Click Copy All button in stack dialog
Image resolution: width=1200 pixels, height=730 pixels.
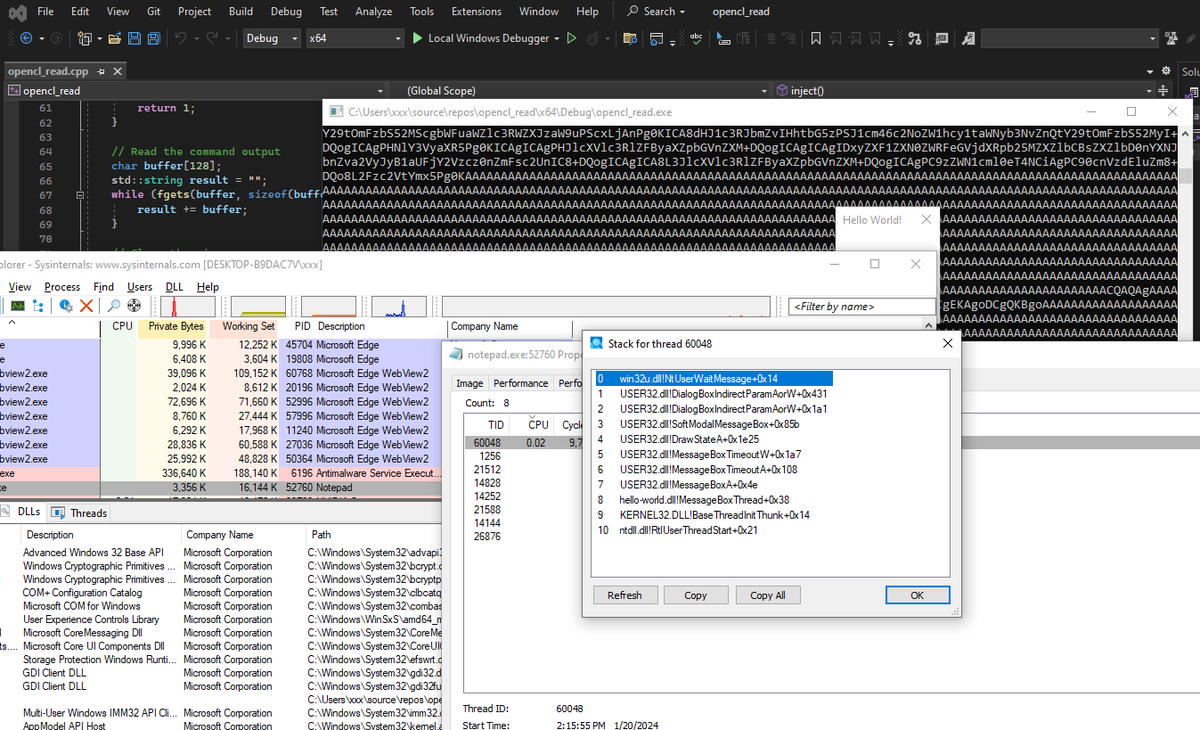click(767, 595)
